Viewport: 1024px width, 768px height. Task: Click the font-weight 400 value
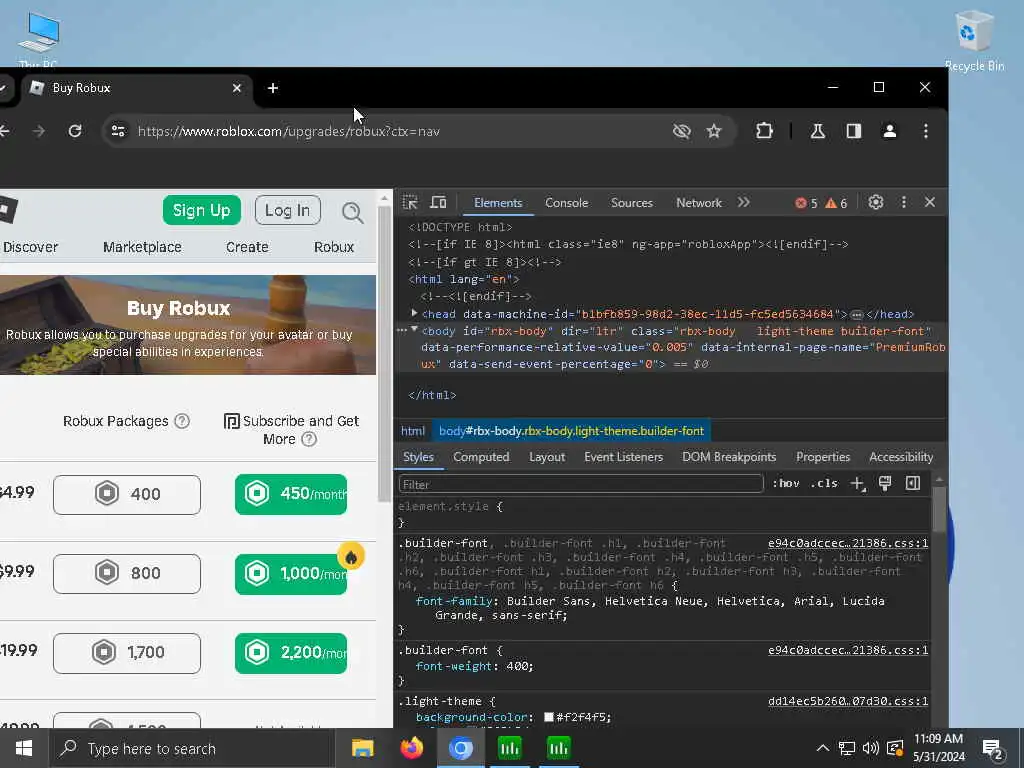pyautogui.click(x=517, y=666)
